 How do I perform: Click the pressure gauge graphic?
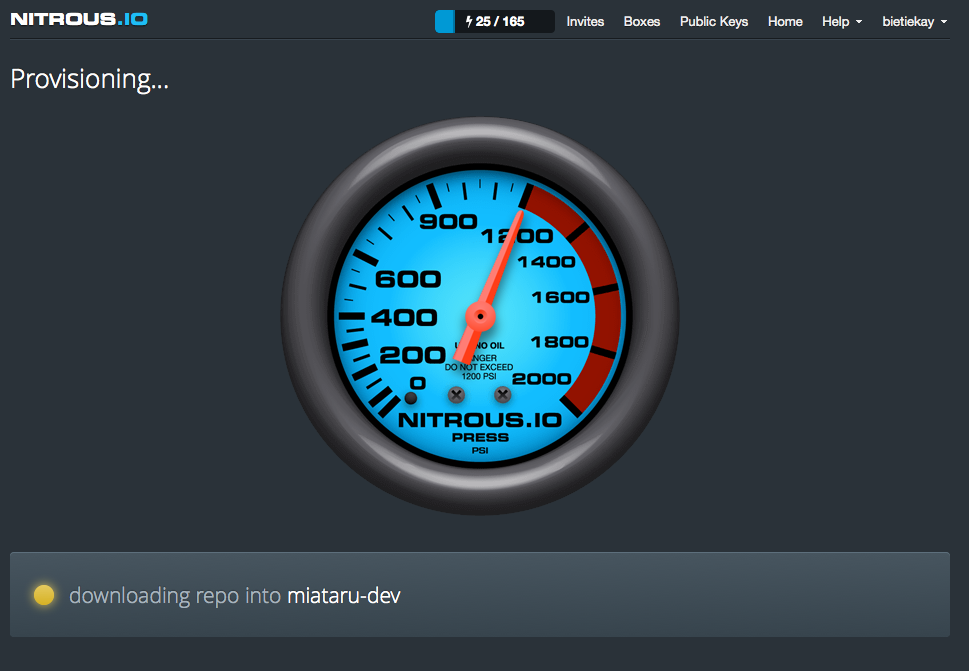point(480,316)
